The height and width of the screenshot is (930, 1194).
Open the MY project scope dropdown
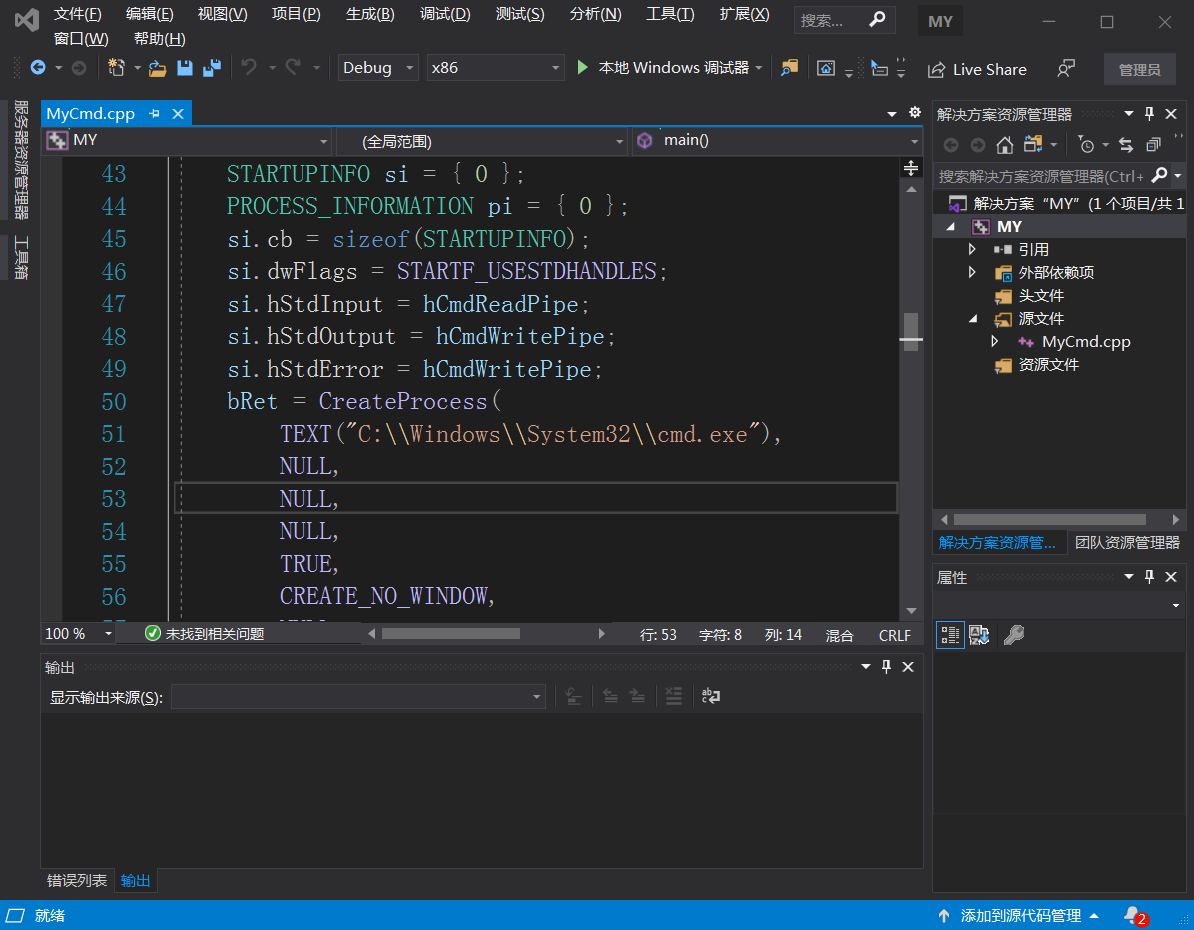(x=187, y=140)
